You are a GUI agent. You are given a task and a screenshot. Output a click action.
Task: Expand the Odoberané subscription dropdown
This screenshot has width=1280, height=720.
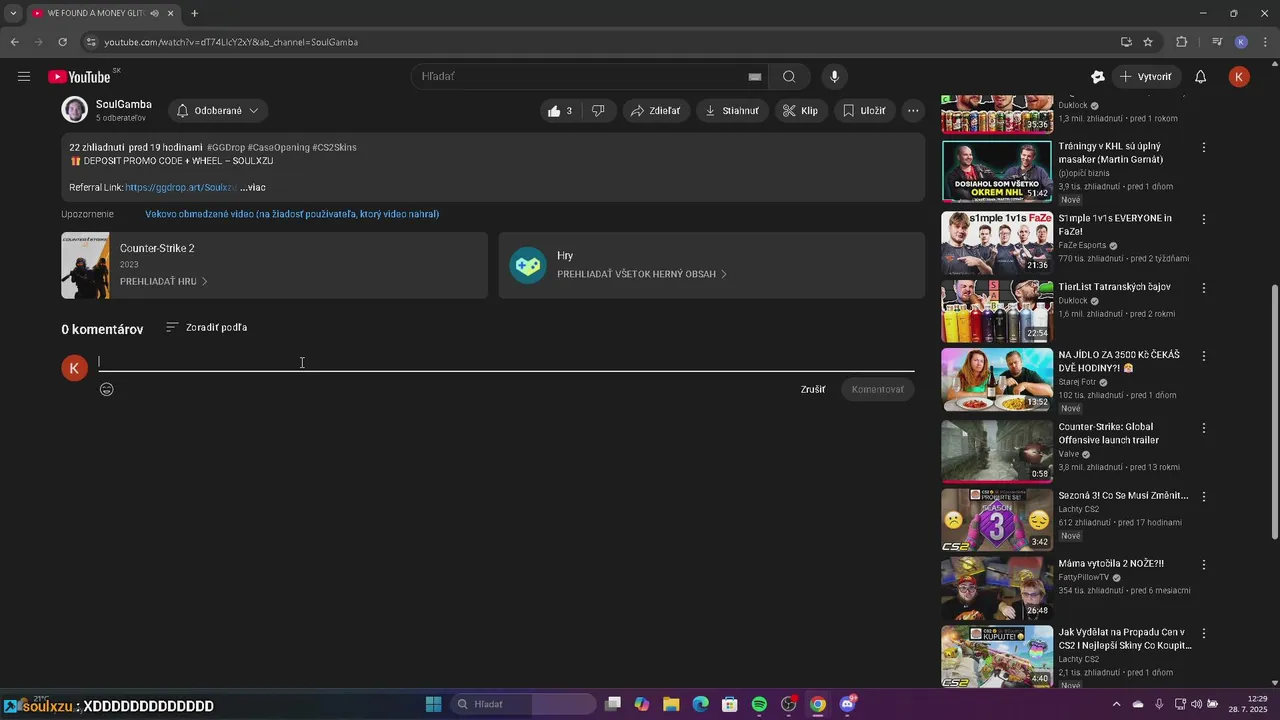coord(218,111)
